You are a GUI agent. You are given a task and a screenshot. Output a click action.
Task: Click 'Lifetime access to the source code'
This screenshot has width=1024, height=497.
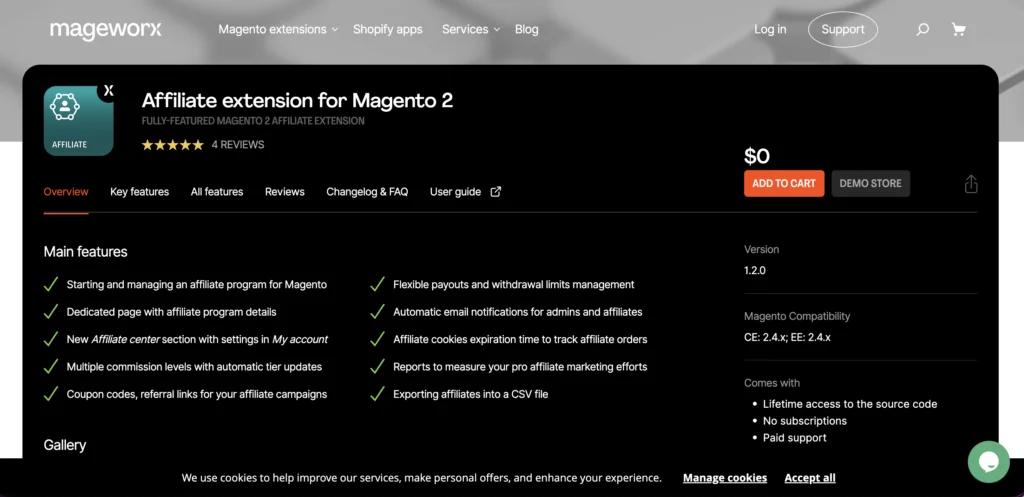(850, 404)
